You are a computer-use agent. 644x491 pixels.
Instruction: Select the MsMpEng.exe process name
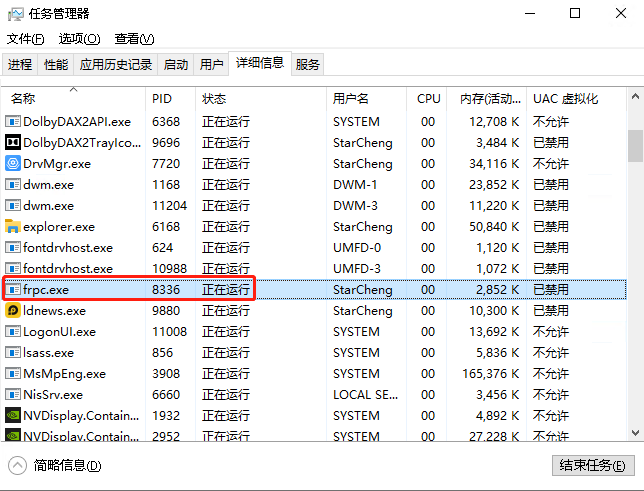pos(64,373)
